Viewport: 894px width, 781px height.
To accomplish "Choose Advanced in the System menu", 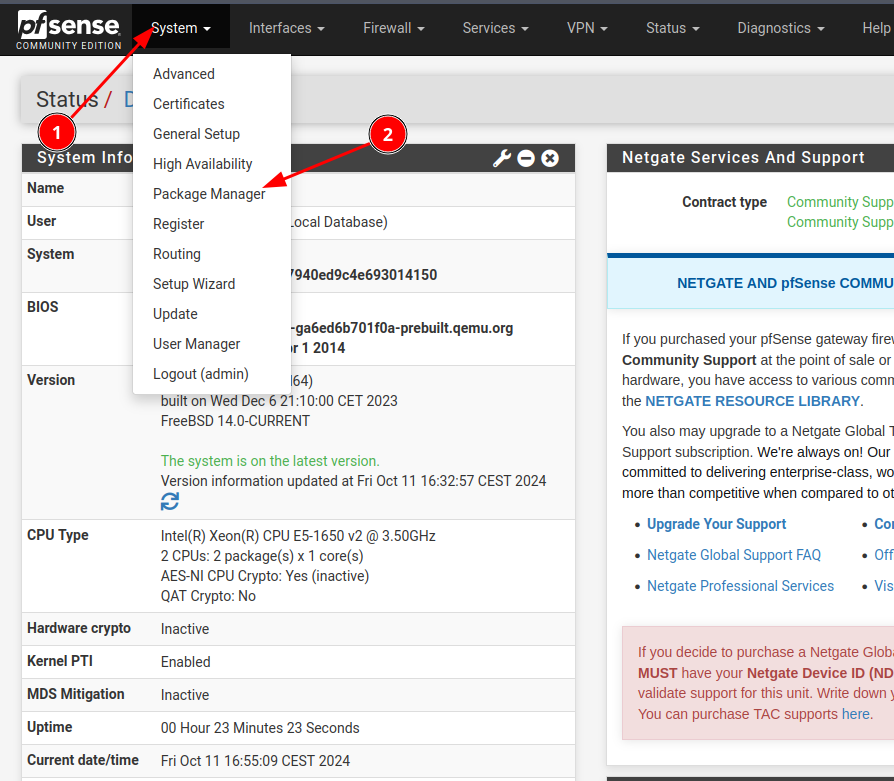I will tap(183, 74).
